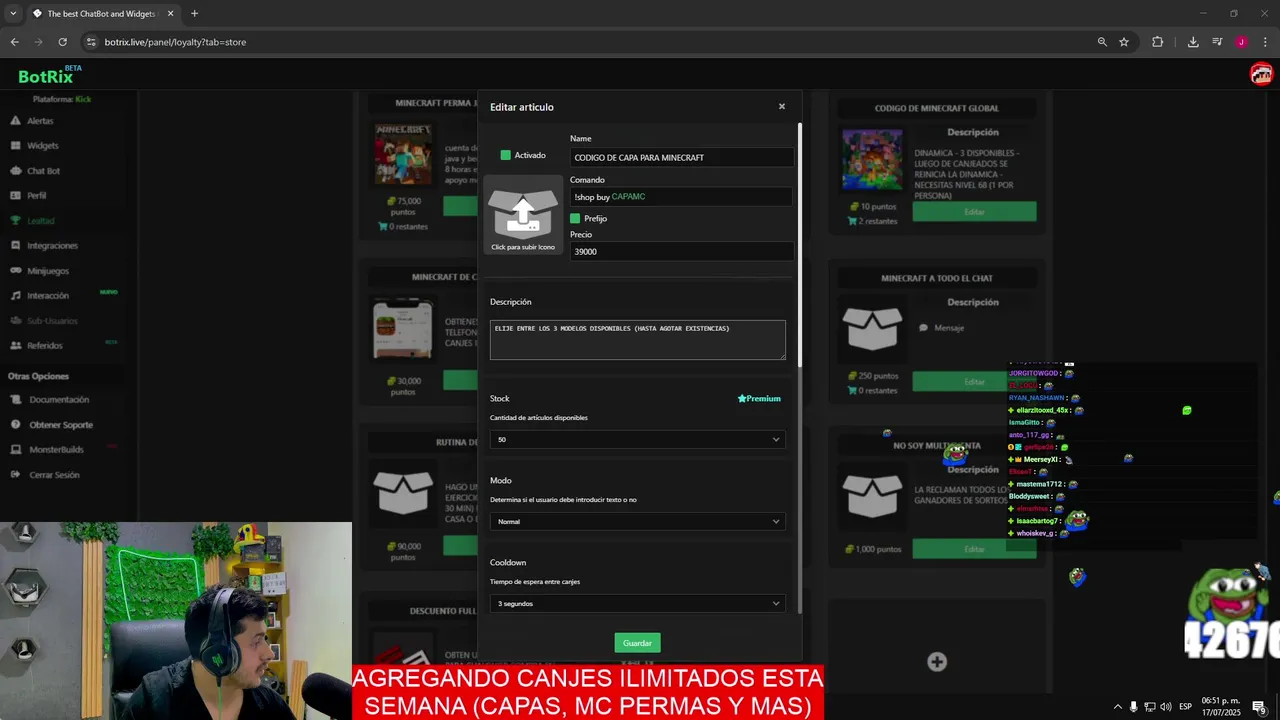This screenshot has width=1280, height=720.
Task: Open Codigo de Minecraft Global thumbnail
Action: point(872,159)
